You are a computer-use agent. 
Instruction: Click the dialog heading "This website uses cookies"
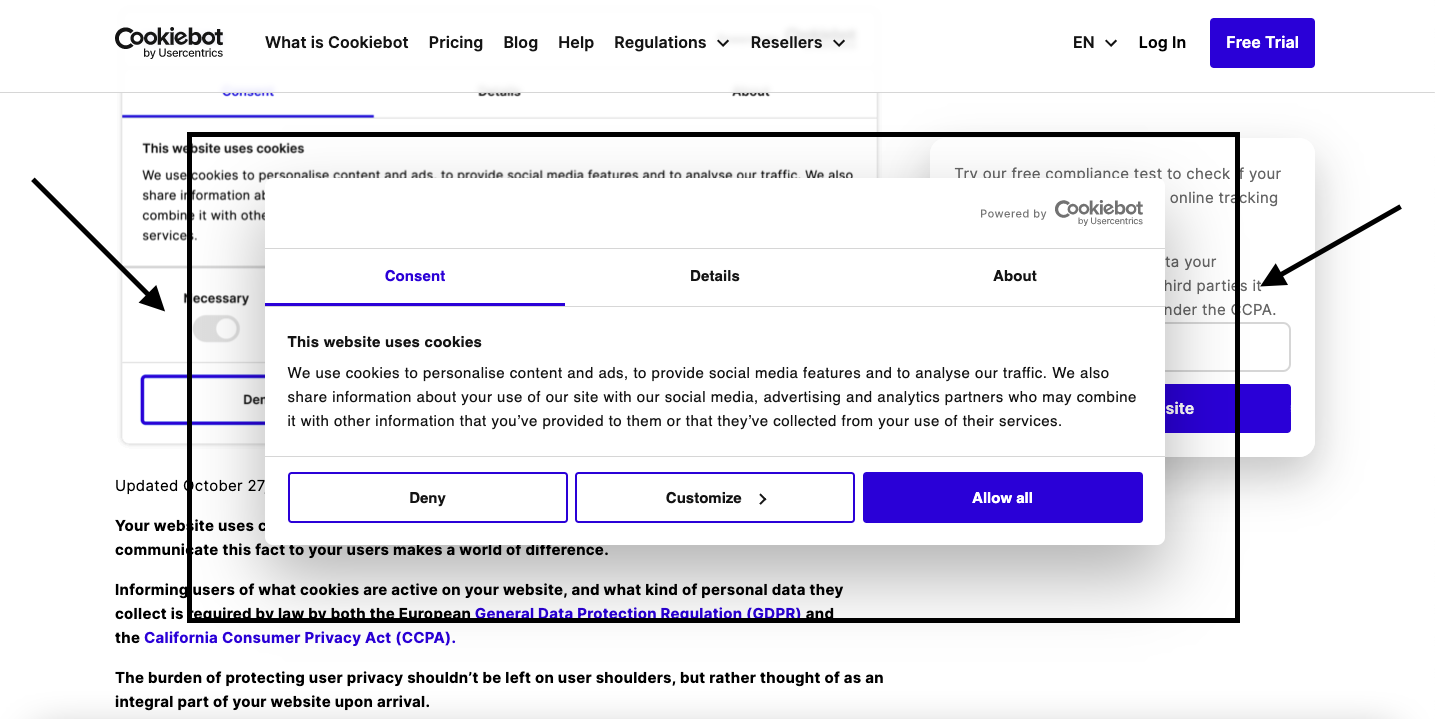pos(385,342)
